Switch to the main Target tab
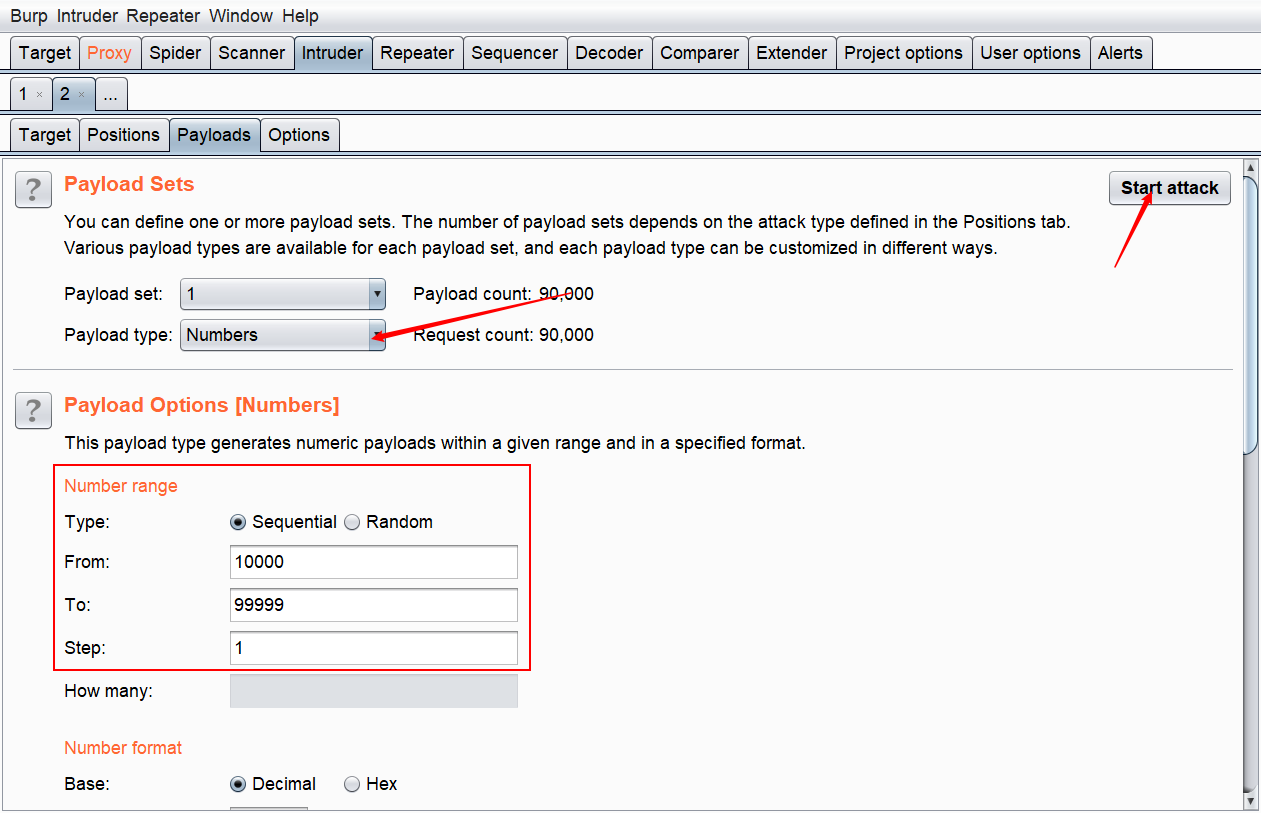Viewport: 1261px width, 813px height. click(x=45, y=53)
